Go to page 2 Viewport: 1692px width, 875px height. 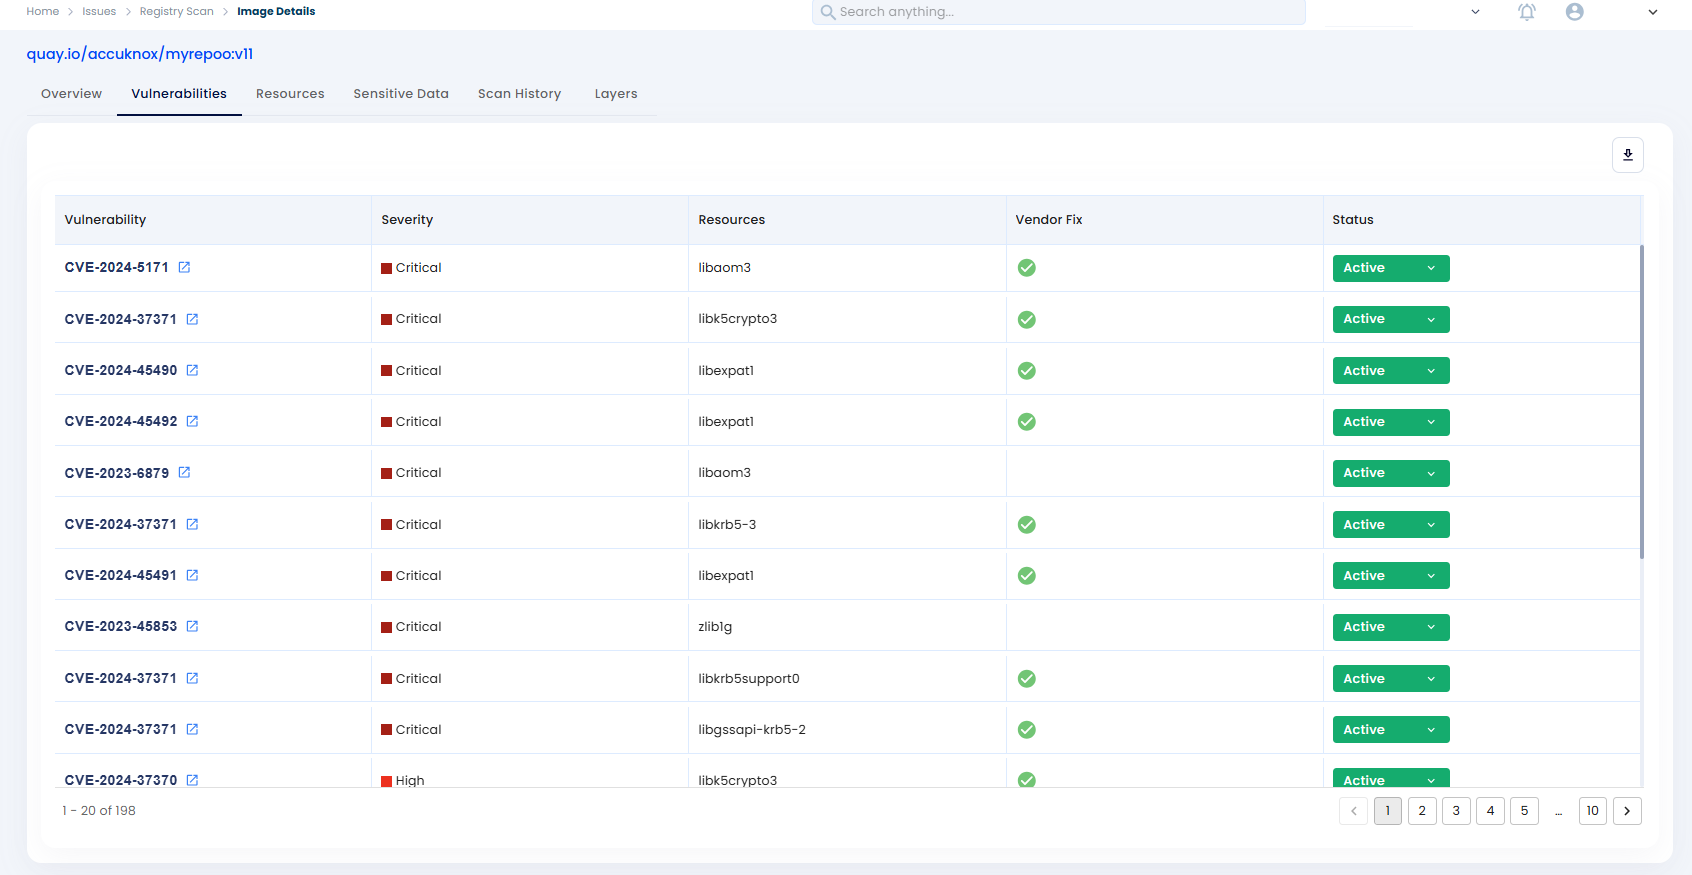[1422, 811]
